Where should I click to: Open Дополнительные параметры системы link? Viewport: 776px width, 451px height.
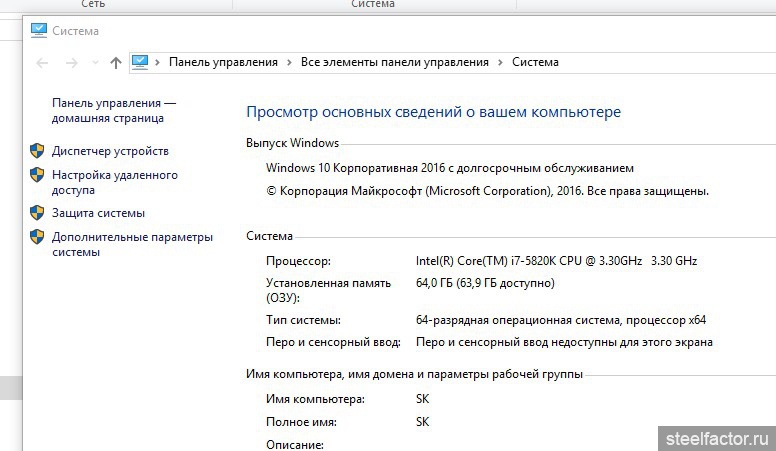(x=132, y=244)
